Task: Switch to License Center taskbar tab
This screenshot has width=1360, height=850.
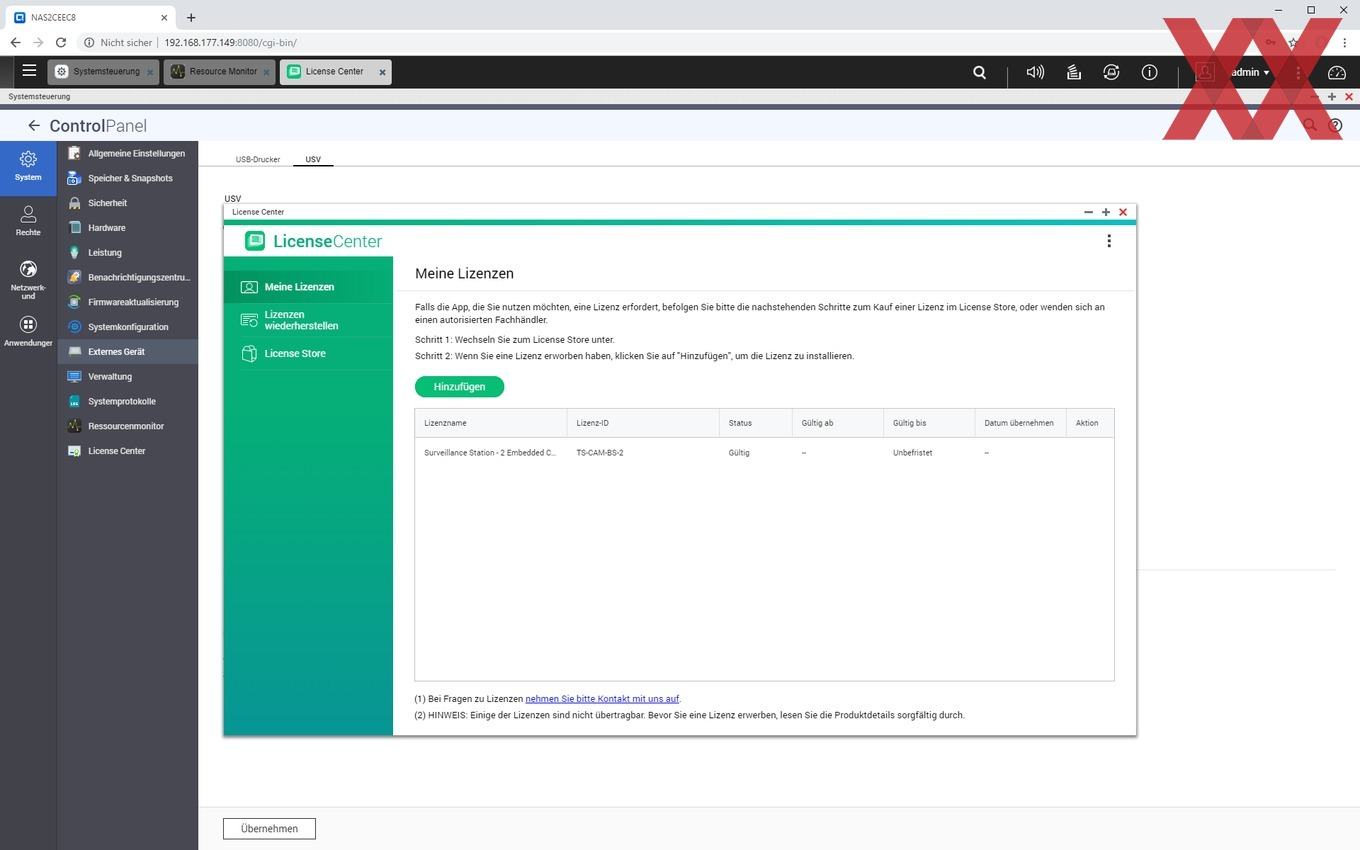Action: tap(335, 72)
